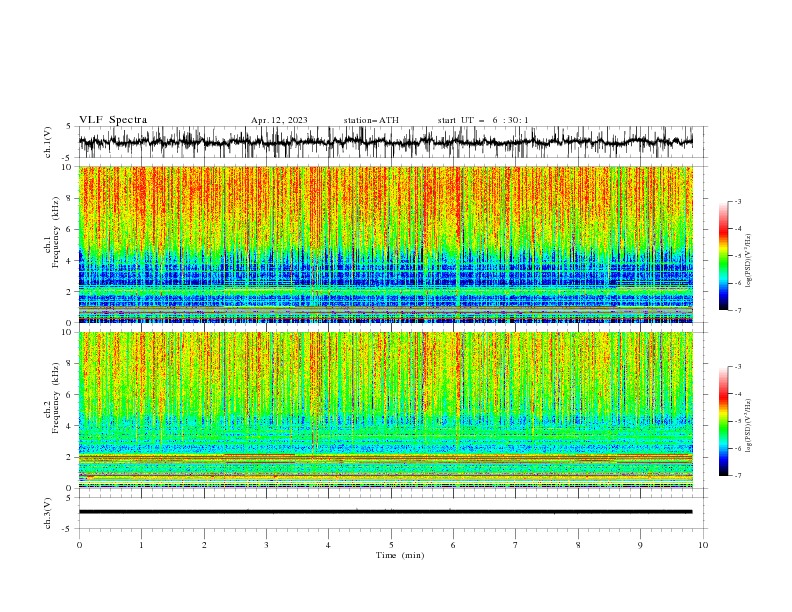Click the 'ch.1(V)' waveform axis label
This screenshot has height=612, width=792.
[48, 142]
